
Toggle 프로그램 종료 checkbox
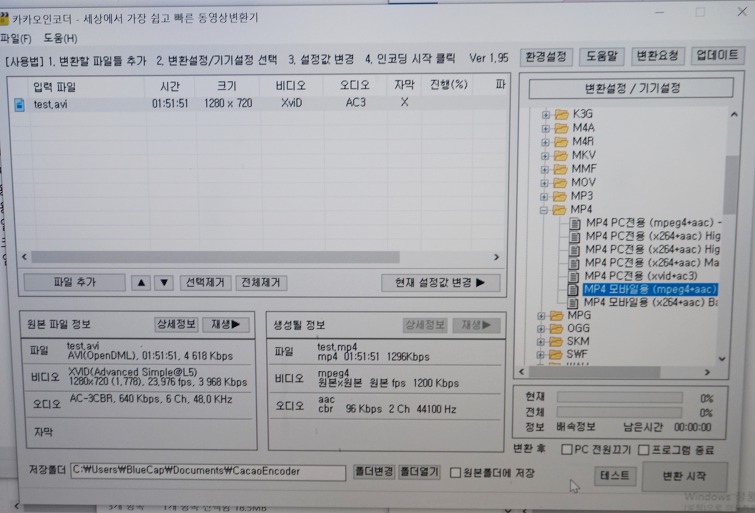point(644,450)
